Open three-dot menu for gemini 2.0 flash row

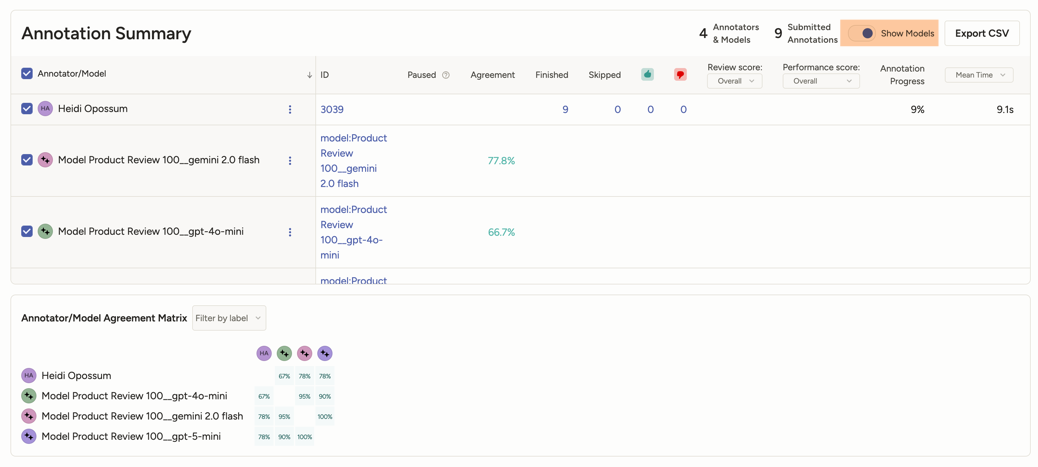tap(290, 161)
